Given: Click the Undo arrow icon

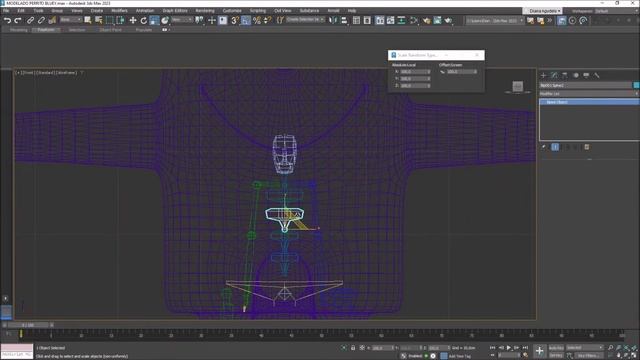Looking at the screenshot, I should pos(7,20).
